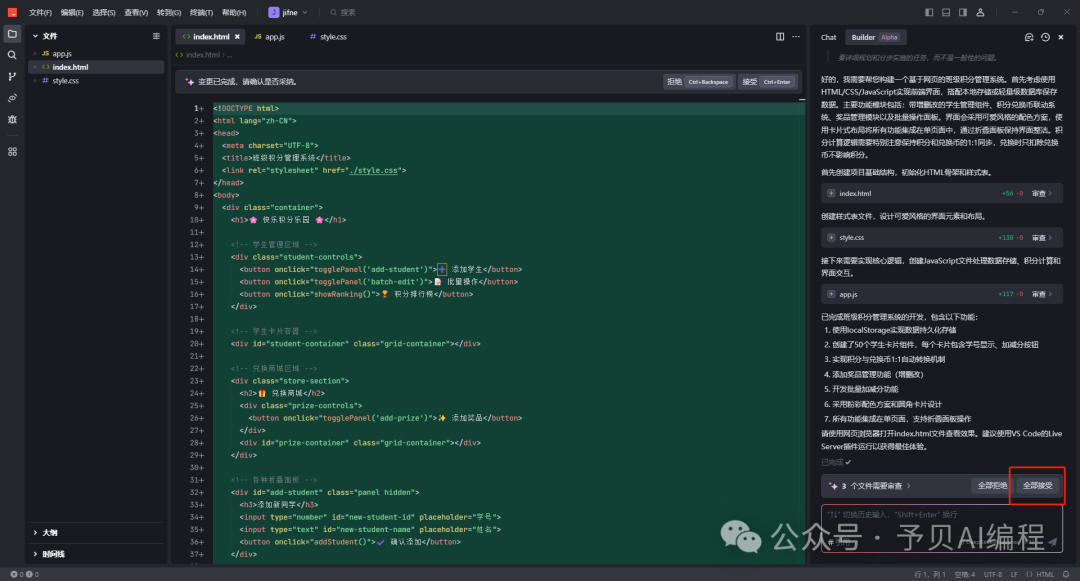Open the user account icon in title bar
This screenshot has width=1080, height=581.
tap(980, 12)
